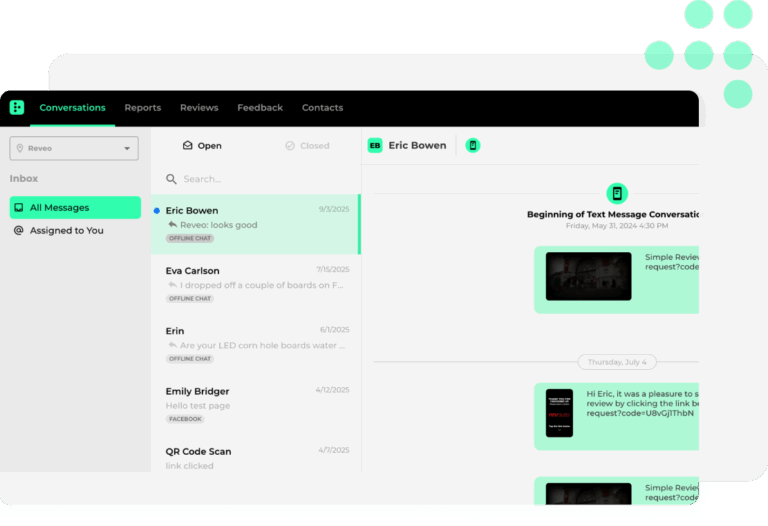Open the phone image thumbnail in Eric's message
This screenshot has width=768, height=526.
point(559,412)
